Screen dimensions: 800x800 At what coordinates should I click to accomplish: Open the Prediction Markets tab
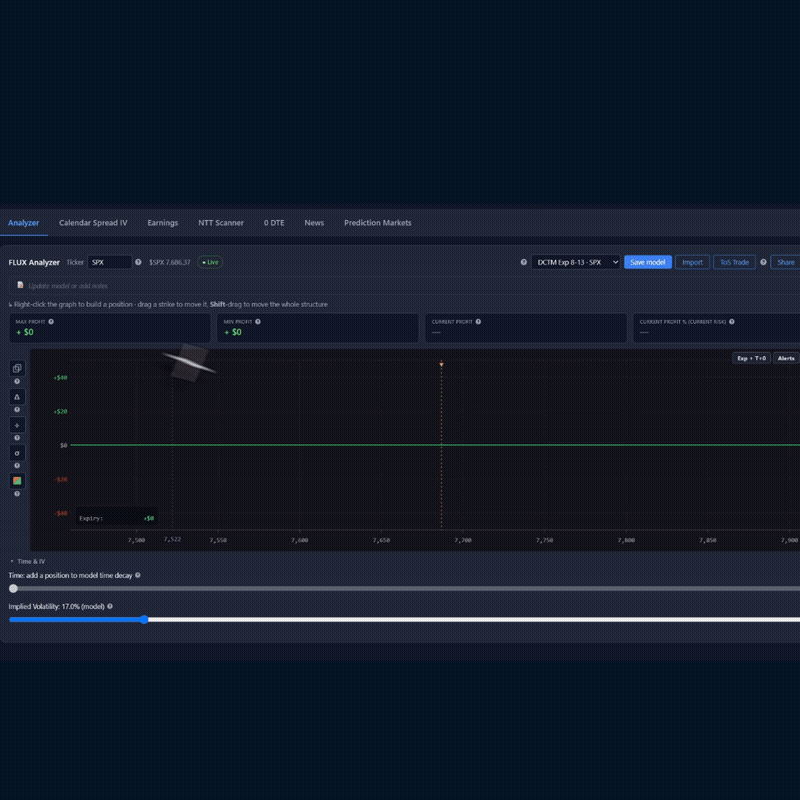pos(378,223)
